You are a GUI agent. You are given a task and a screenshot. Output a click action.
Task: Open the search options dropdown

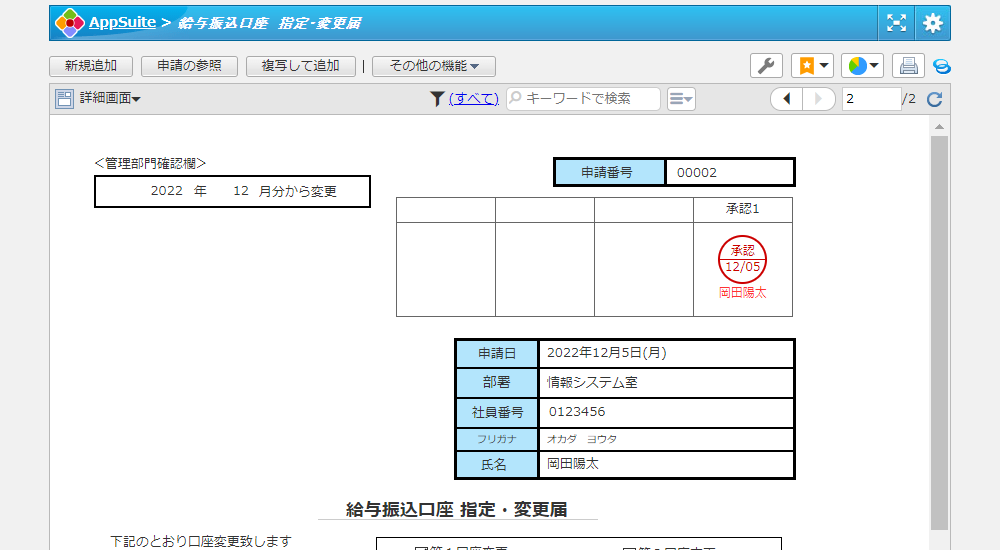pos(681,98)
